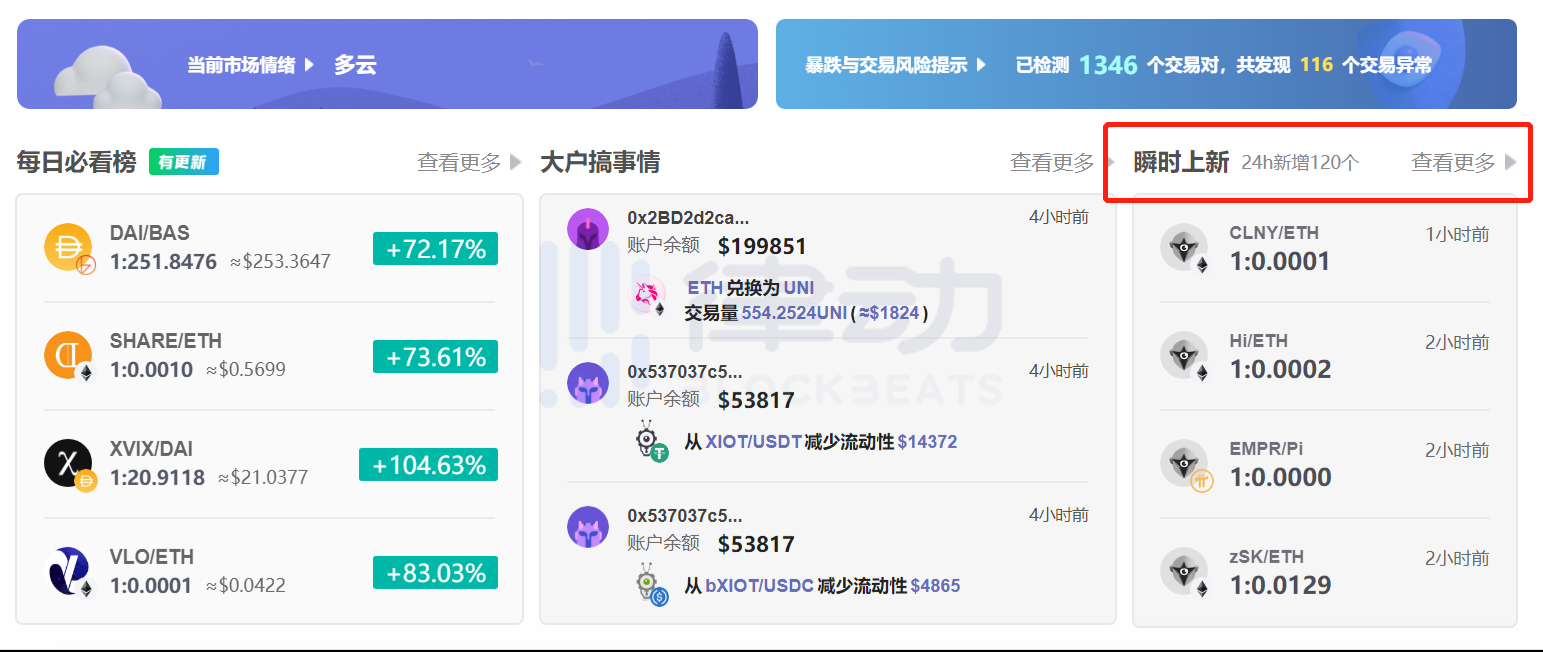The image size is (1543, 652).
Task: Click the EMPR/Pi new pair icon
Action: coord(1185,464)
